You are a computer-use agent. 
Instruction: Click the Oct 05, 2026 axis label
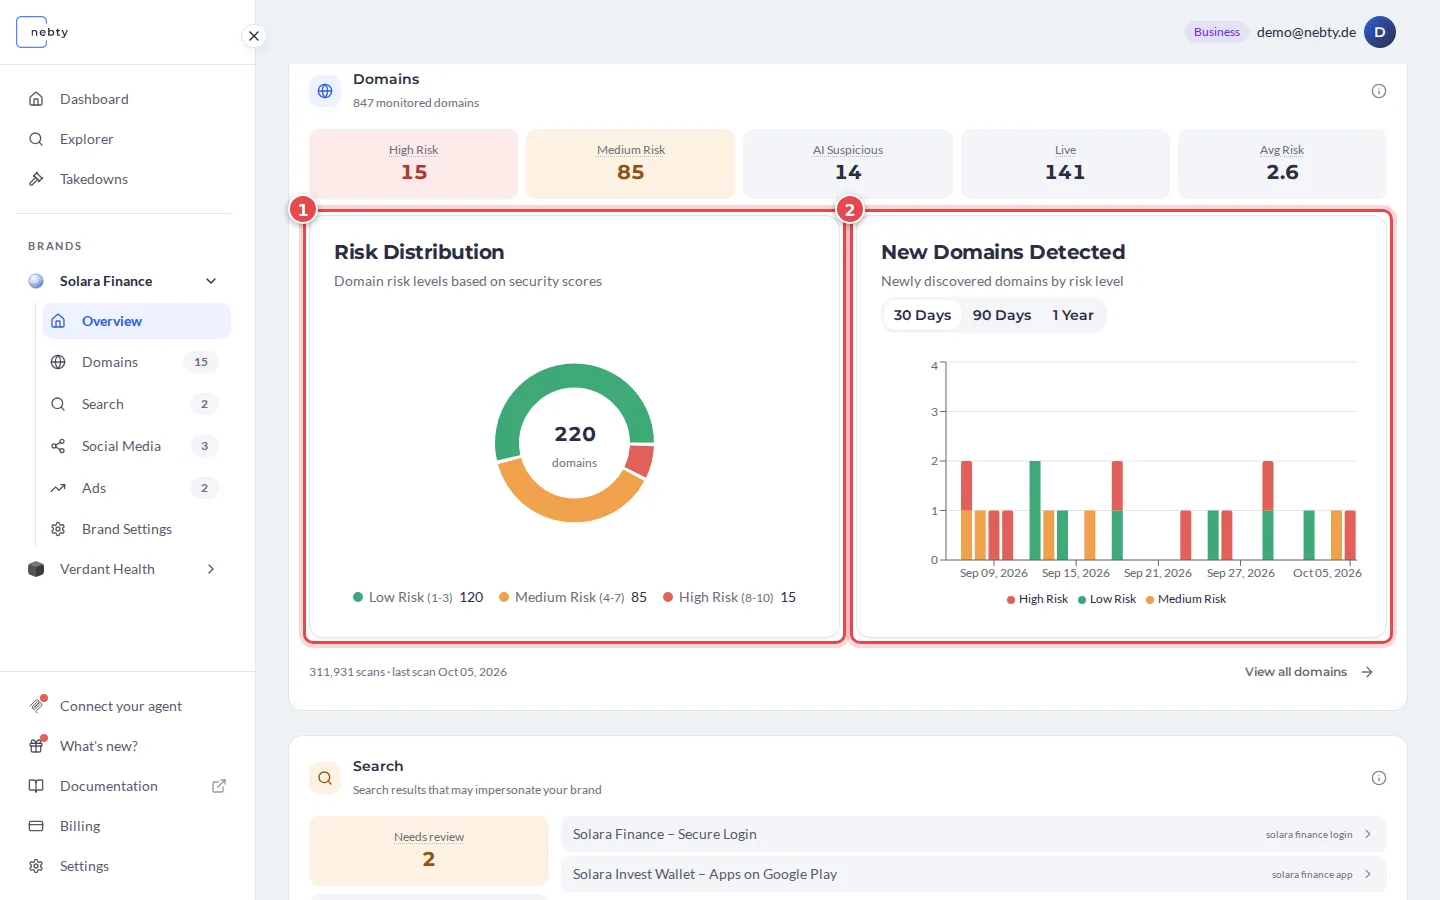pyautogui.click(x=1327, y=573)
